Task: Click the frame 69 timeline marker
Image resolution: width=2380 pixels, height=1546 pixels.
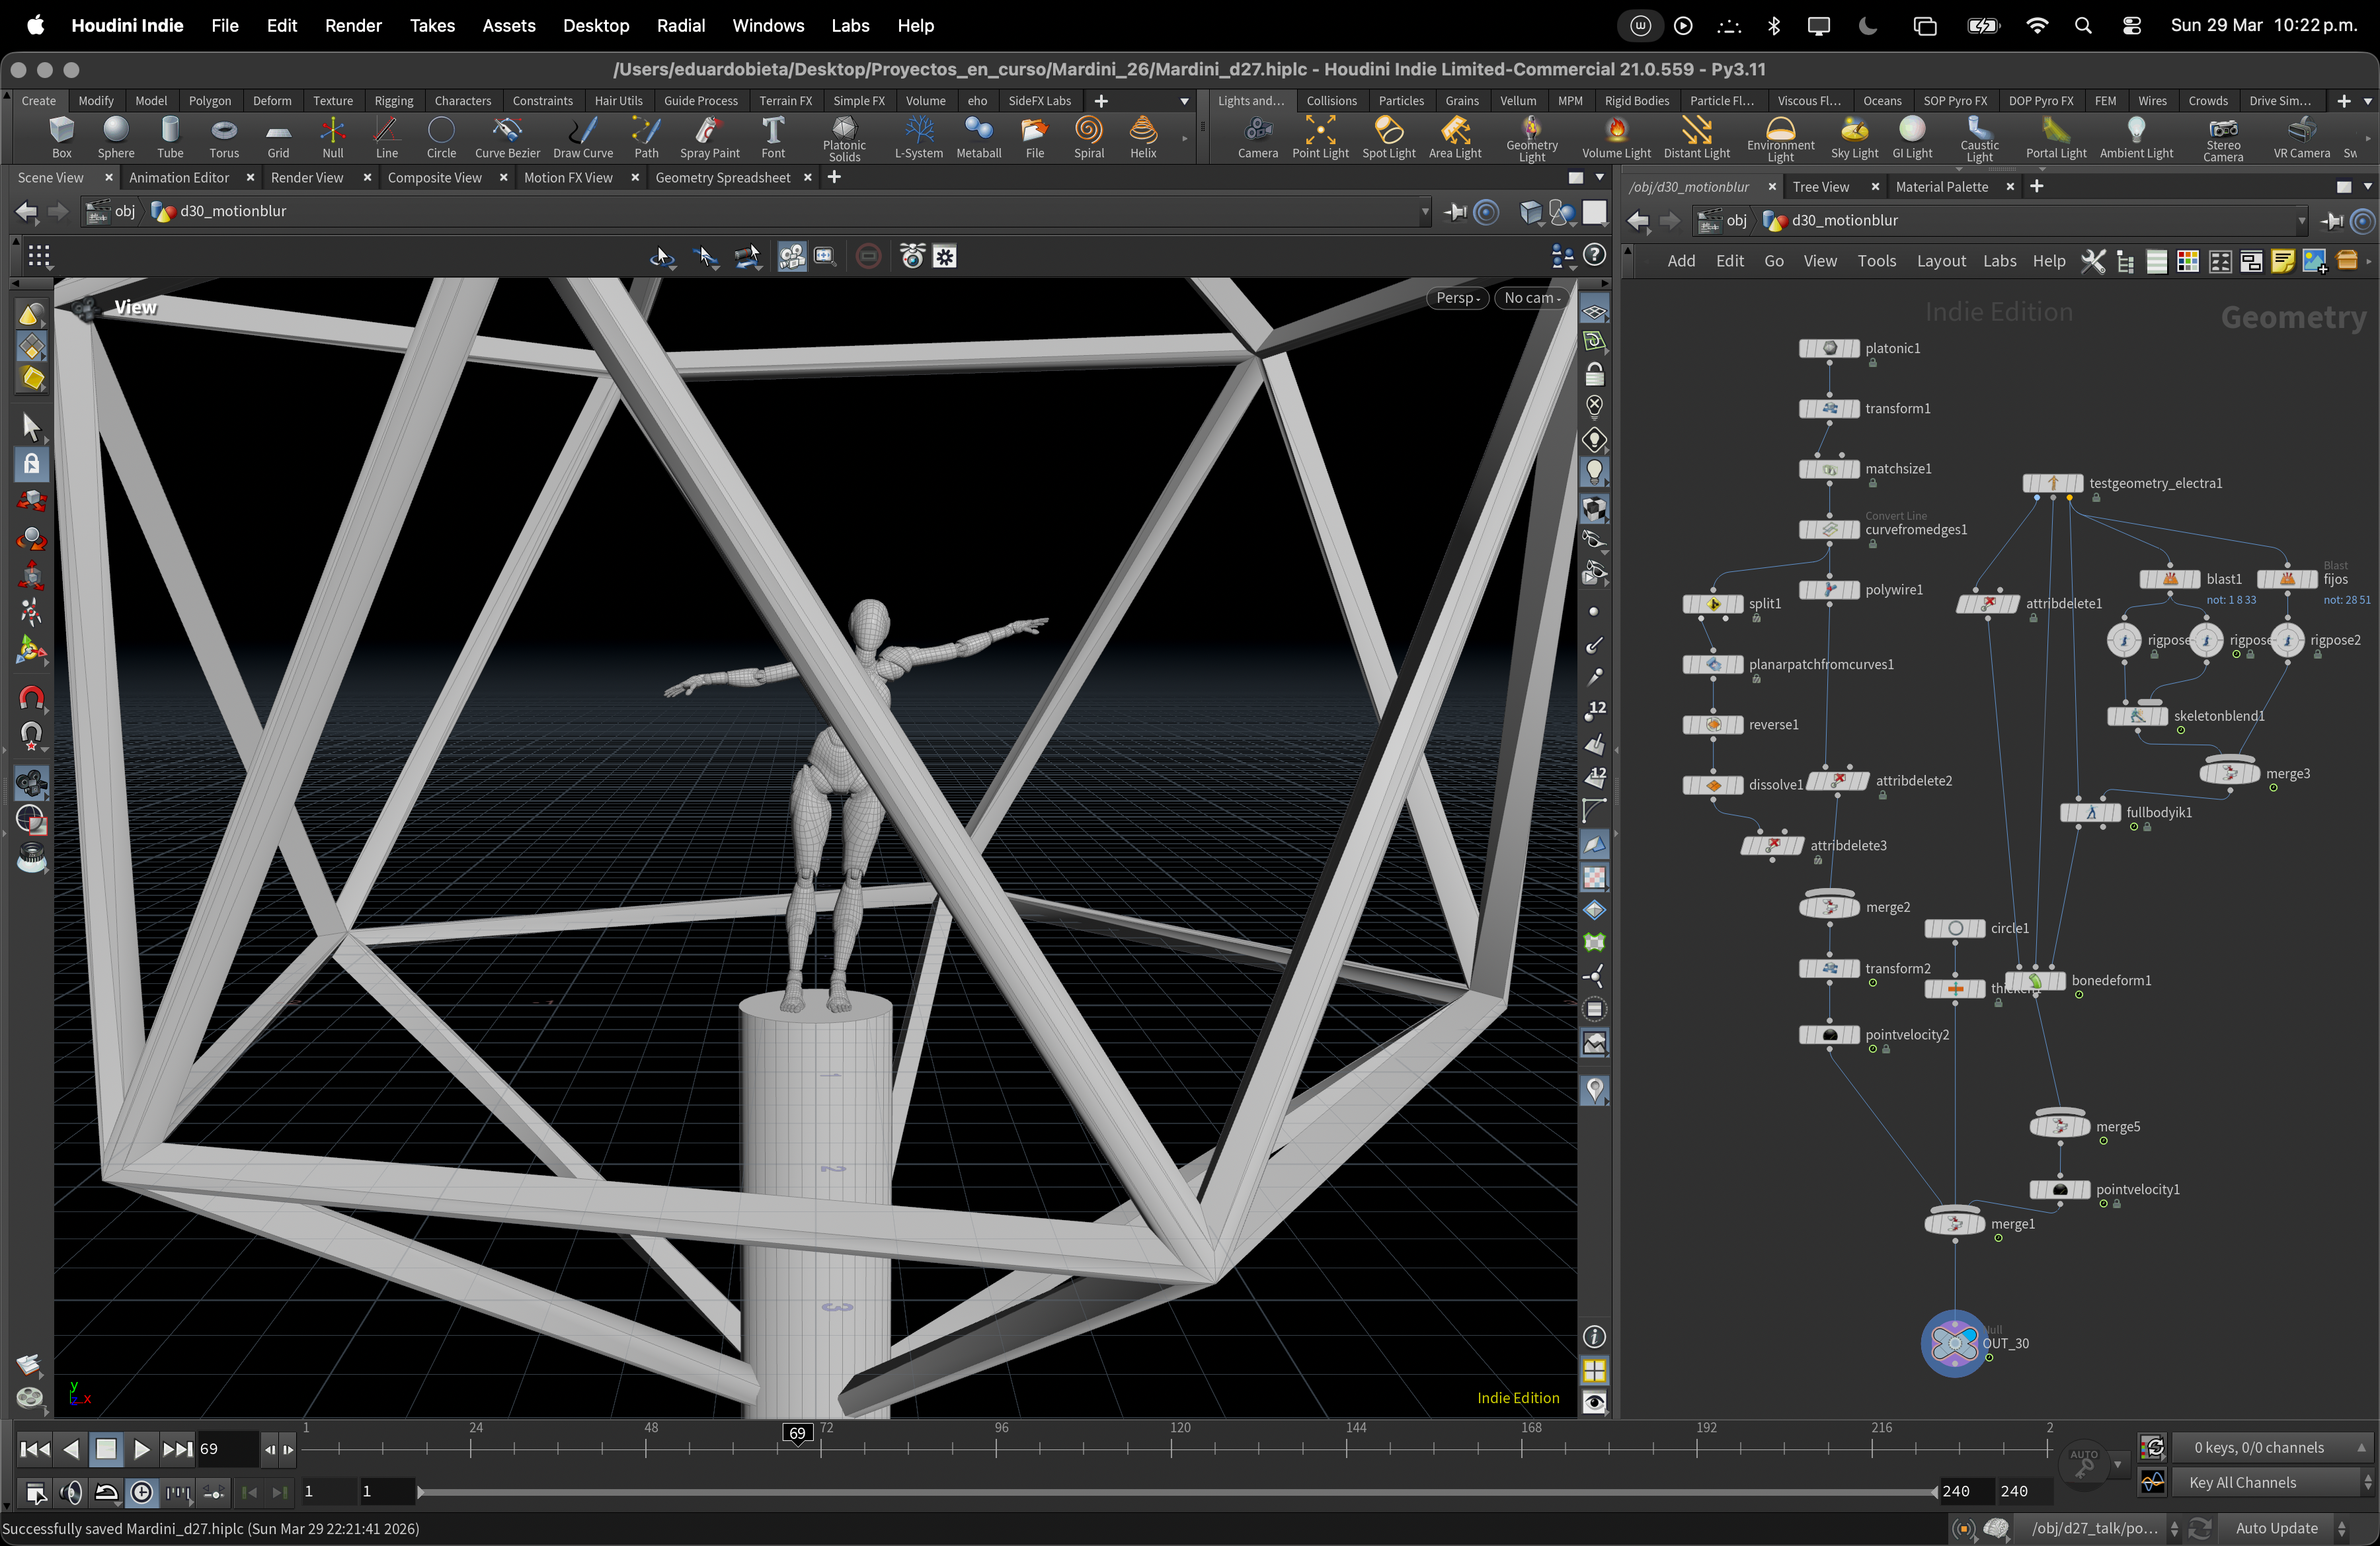Action: [x=797, y=1434]
